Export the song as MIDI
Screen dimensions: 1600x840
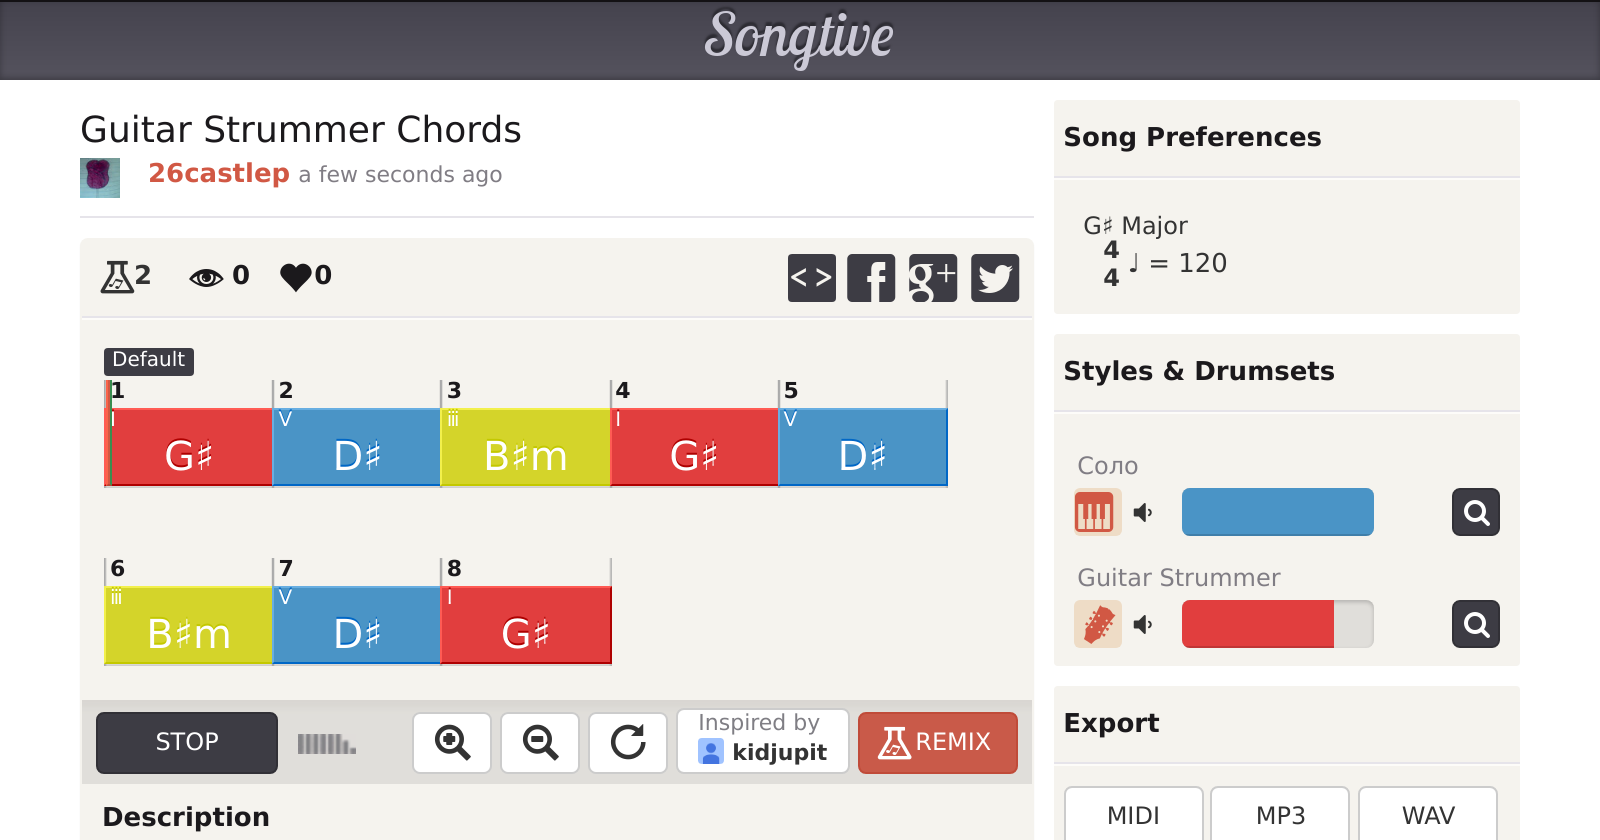click(1133, 815)
